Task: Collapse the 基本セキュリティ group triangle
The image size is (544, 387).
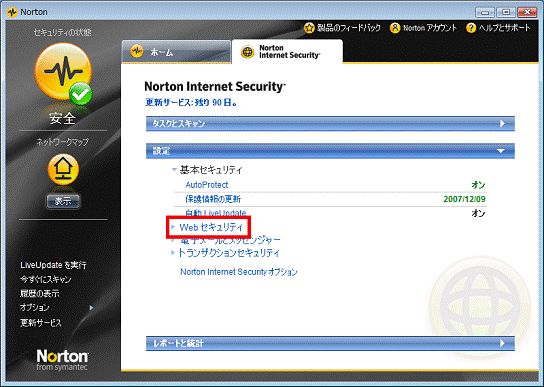Action: [x=175, y=170]
